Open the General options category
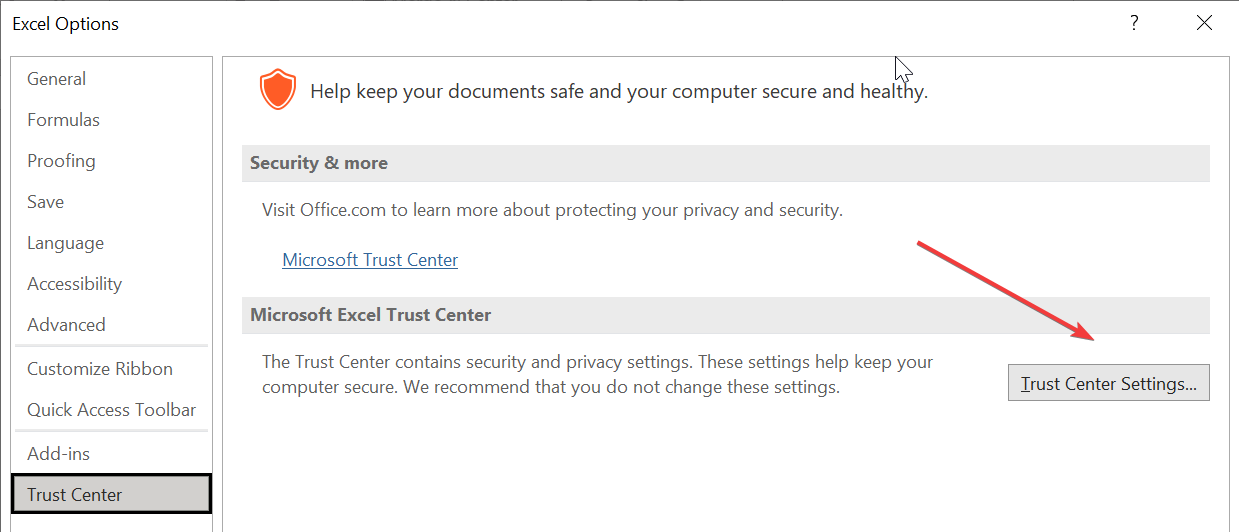 point(56,79)
